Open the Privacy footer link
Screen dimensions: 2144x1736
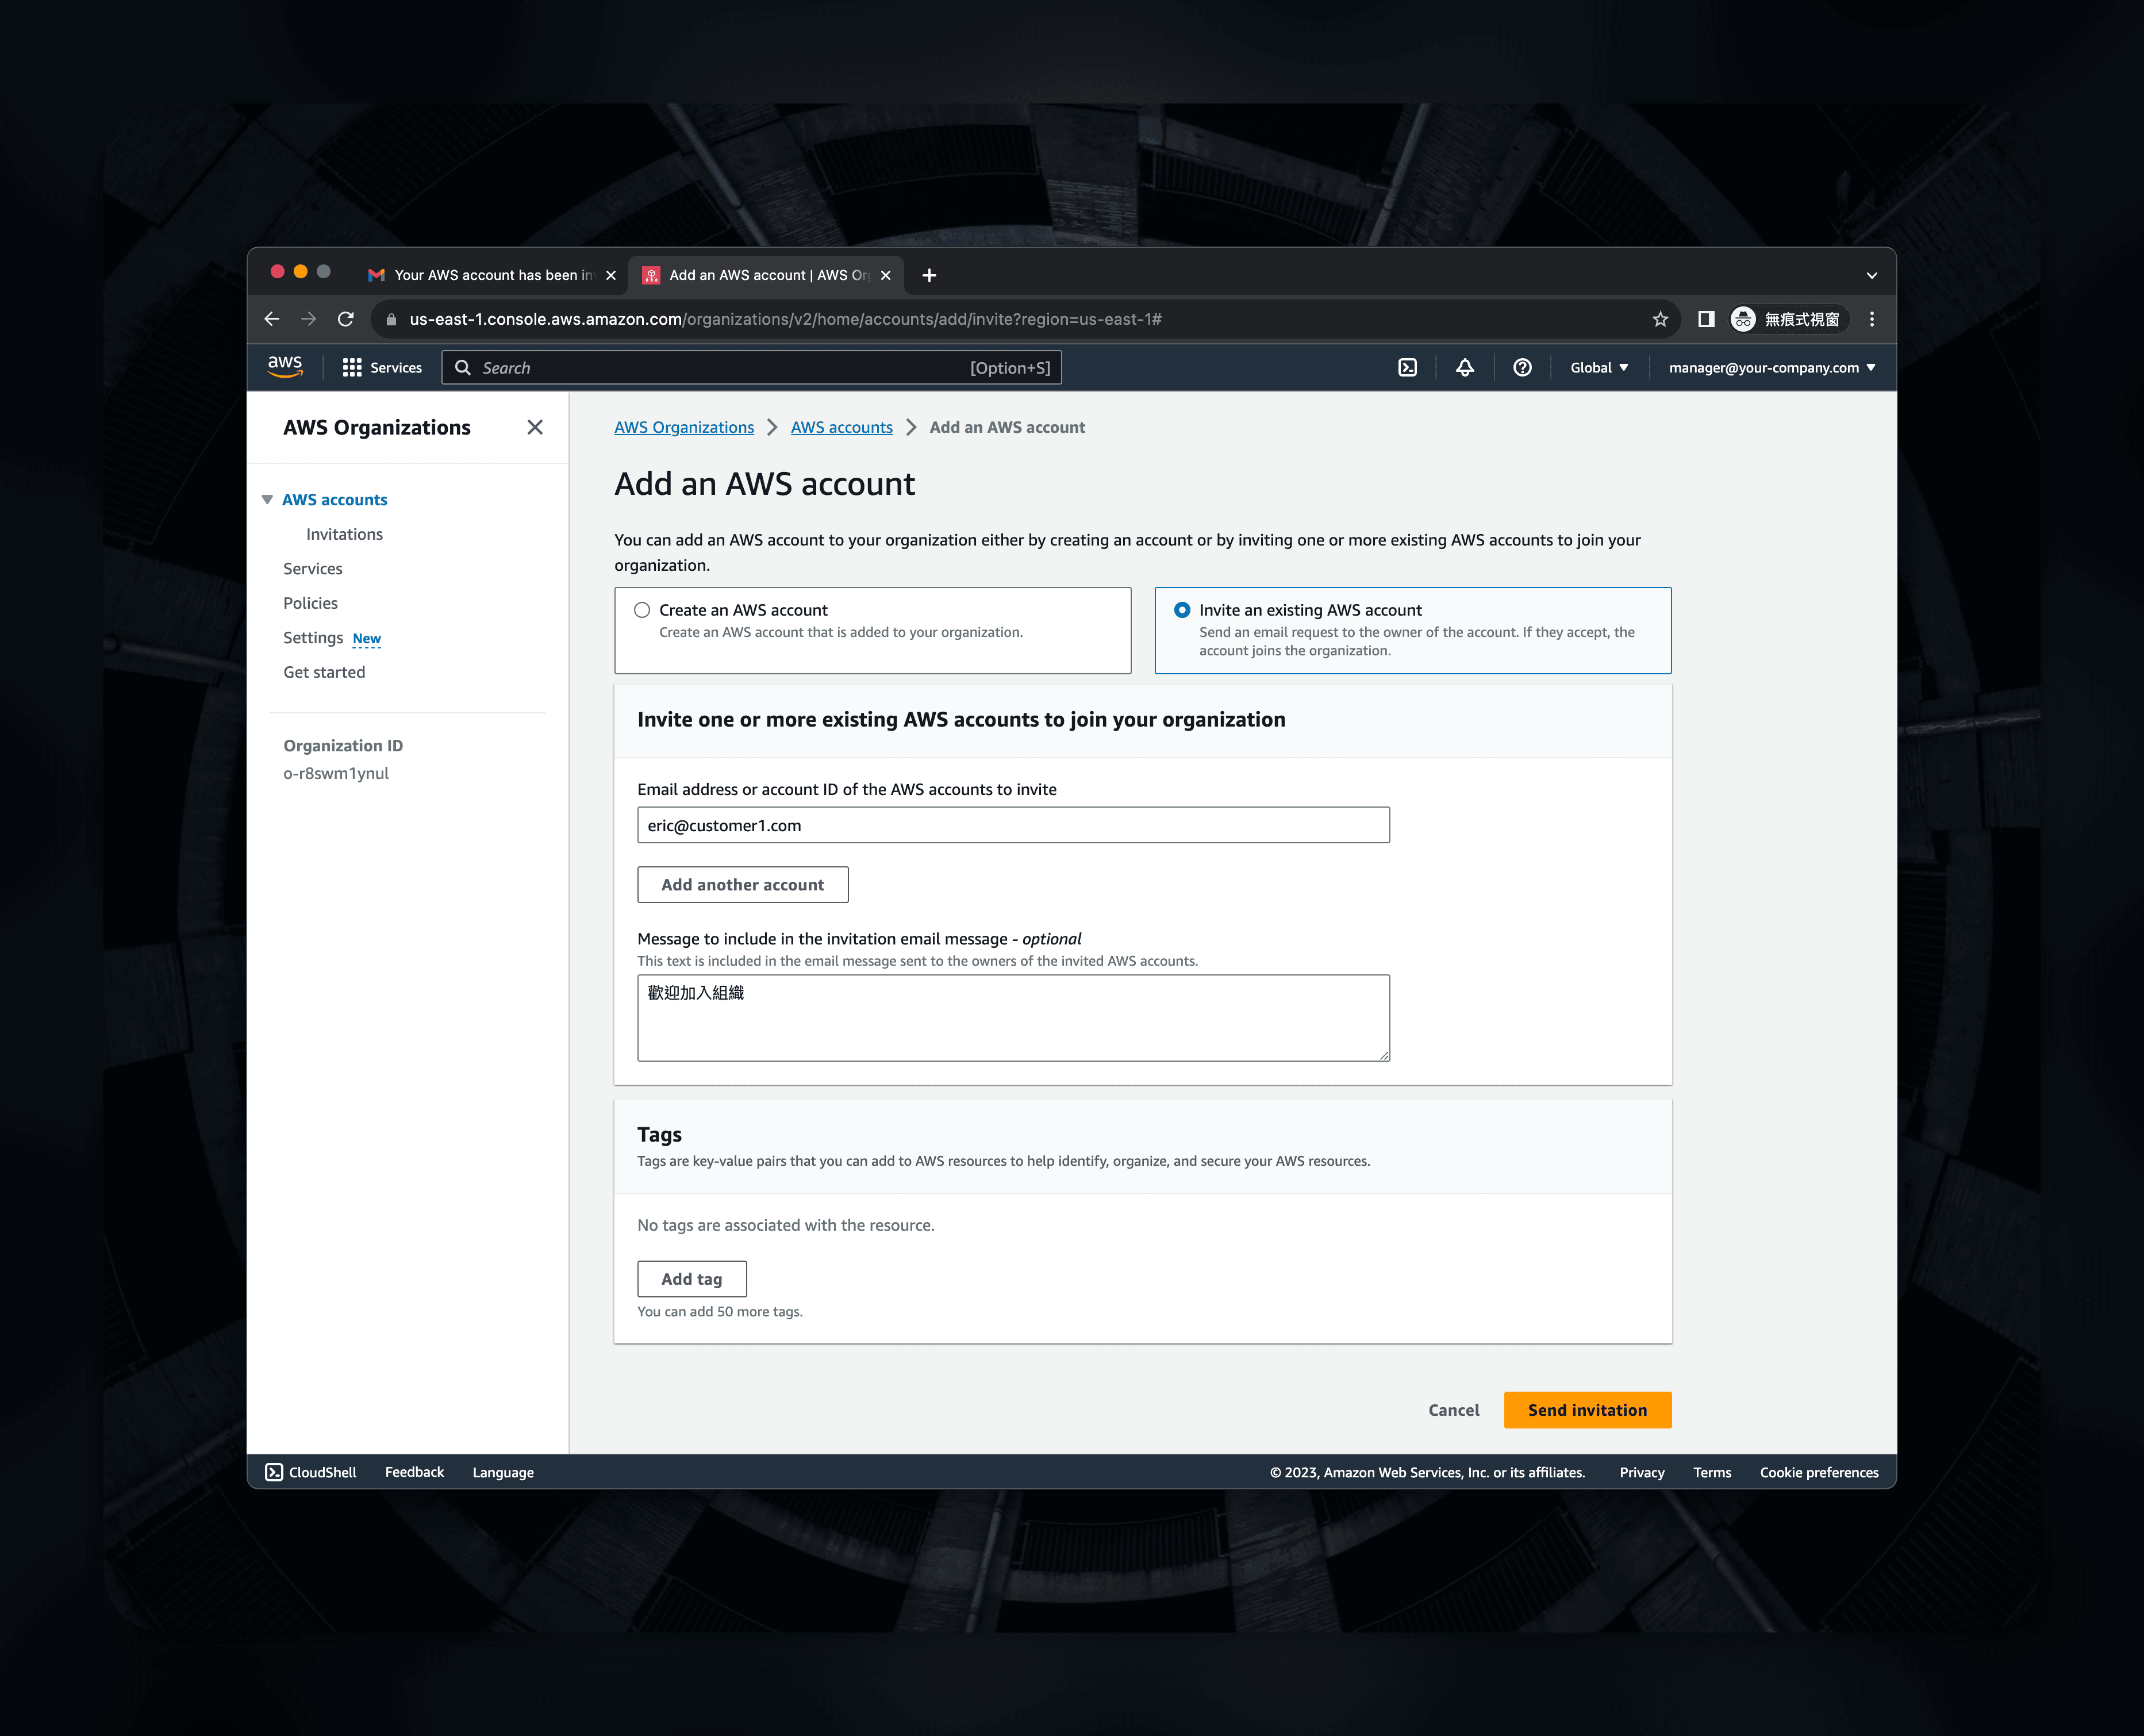click(1642, 1472)
